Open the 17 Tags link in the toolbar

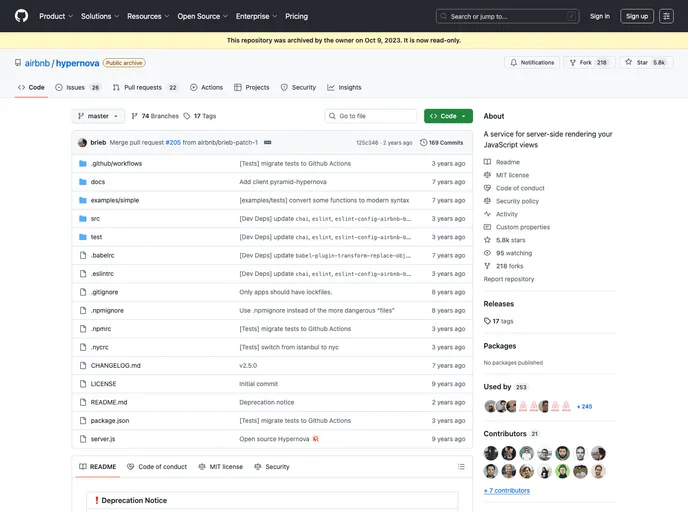coord(200,116)
